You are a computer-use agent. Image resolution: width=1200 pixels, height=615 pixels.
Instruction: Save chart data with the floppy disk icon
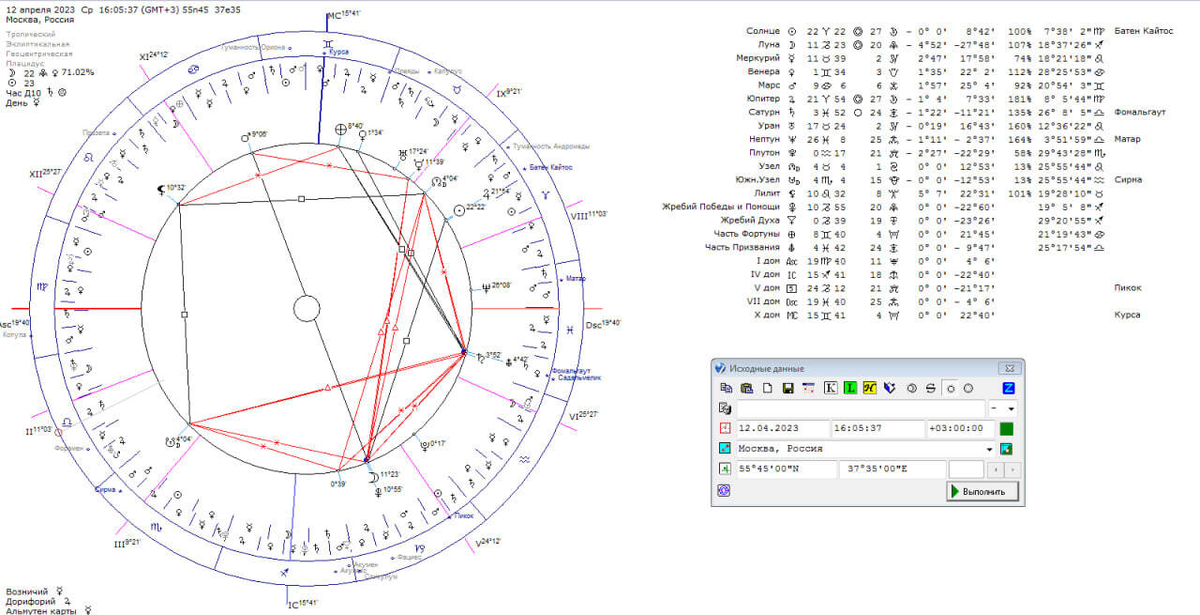788,388
